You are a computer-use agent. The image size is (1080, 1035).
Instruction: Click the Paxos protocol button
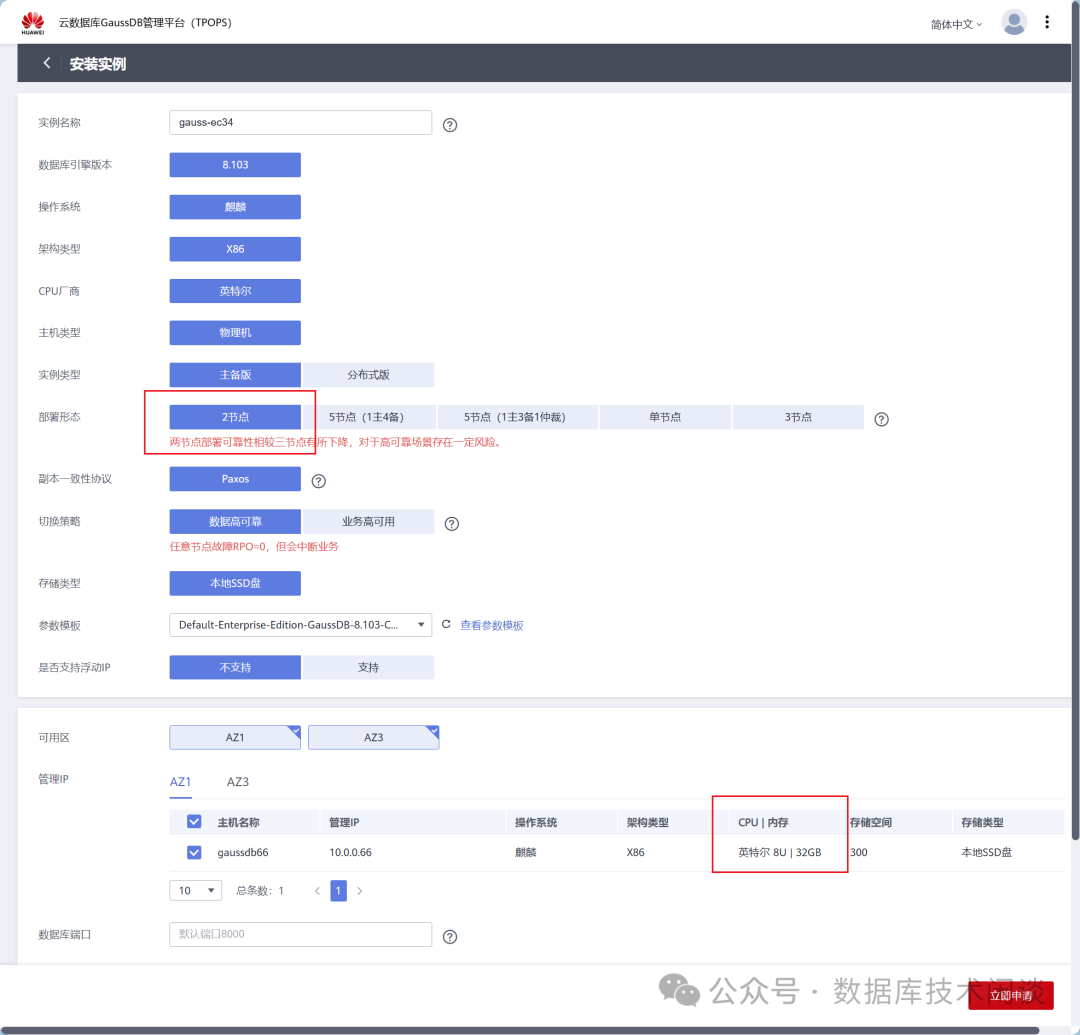coord(235,479)
